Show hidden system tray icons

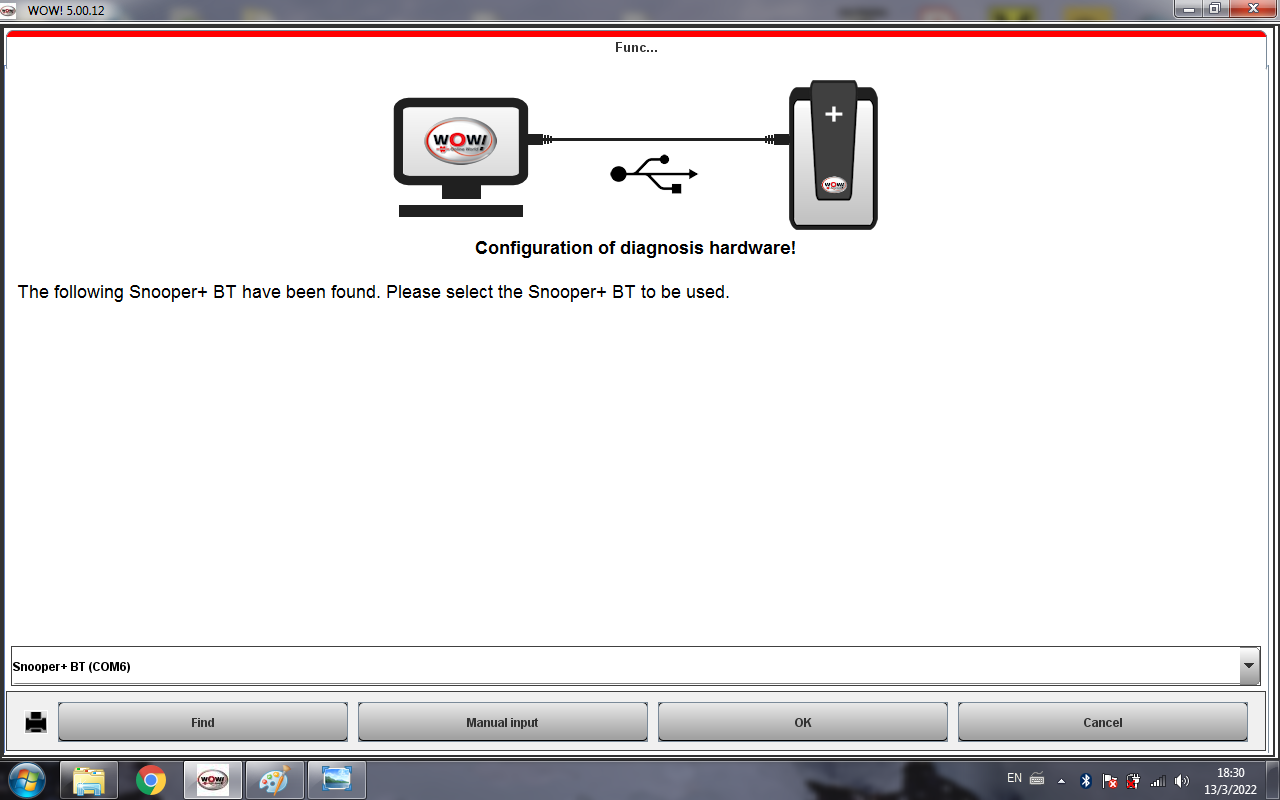[1061, 781]
